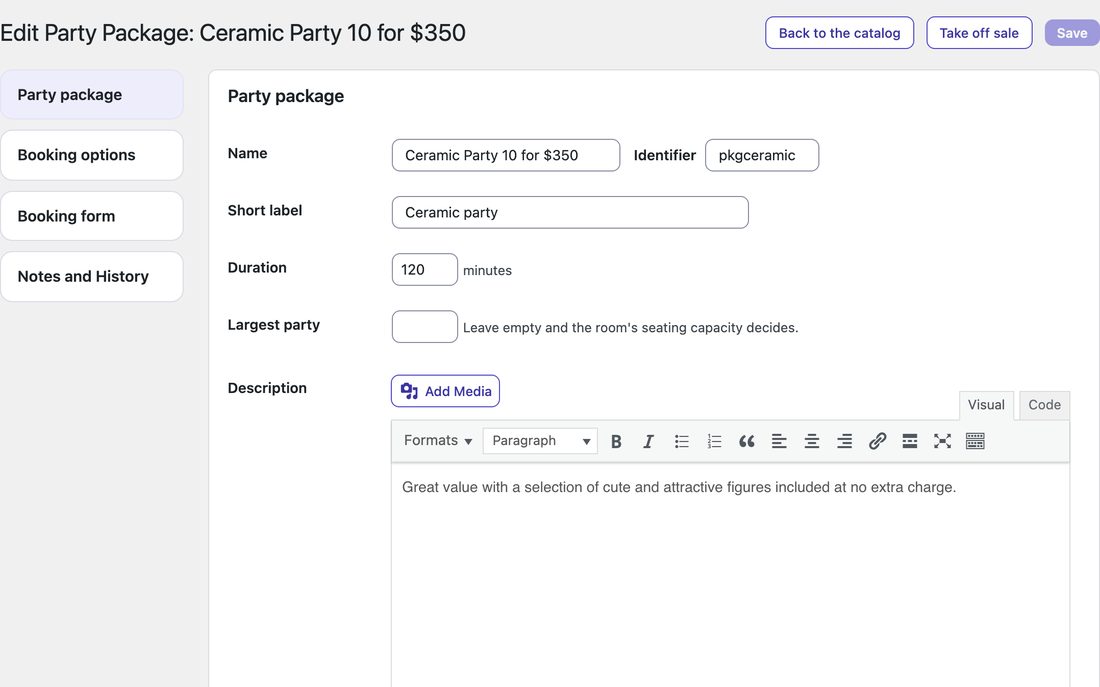Apply blockquote formatting
Image resolution: width=1100 pixels, height=687 pixels.
746,441
